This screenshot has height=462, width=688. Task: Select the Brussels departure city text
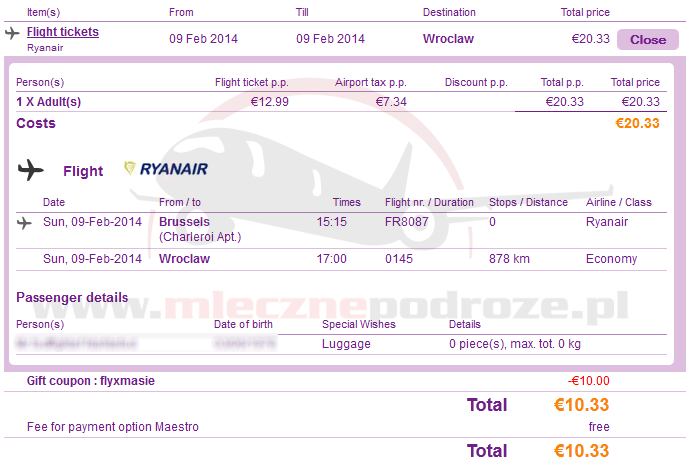pyautogui.click(x=185, y=222)
